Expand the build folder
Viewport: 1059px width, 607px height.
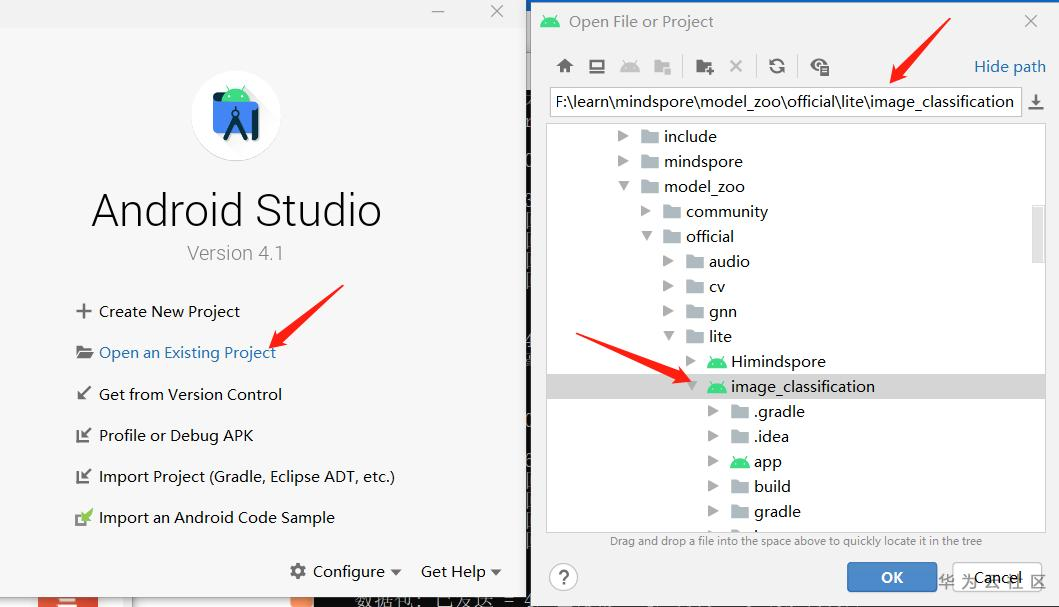(x=713, y=486)
